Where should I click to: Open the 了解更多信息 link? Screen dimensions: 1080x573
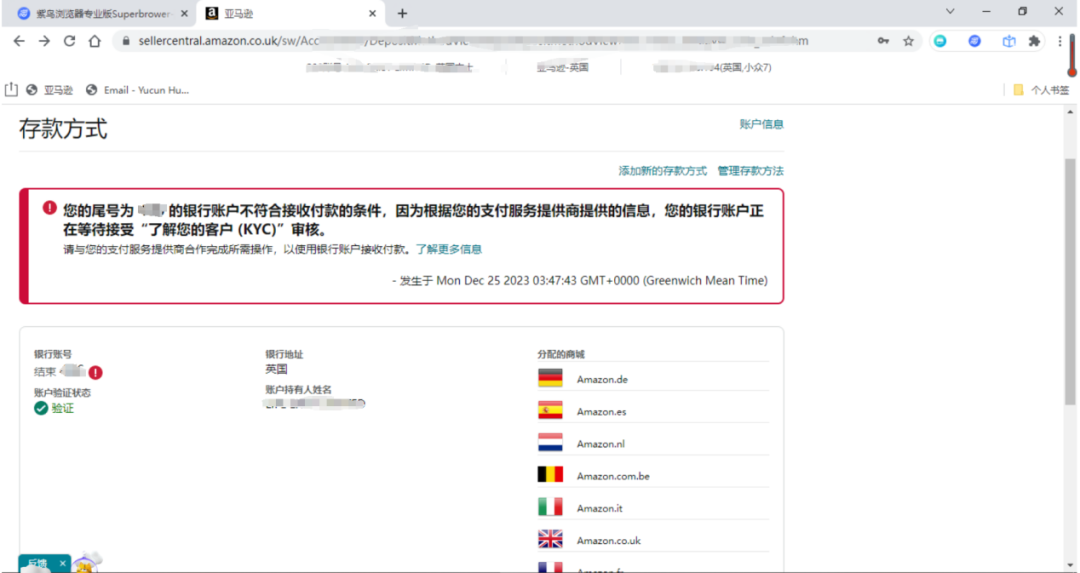(448, 249)
